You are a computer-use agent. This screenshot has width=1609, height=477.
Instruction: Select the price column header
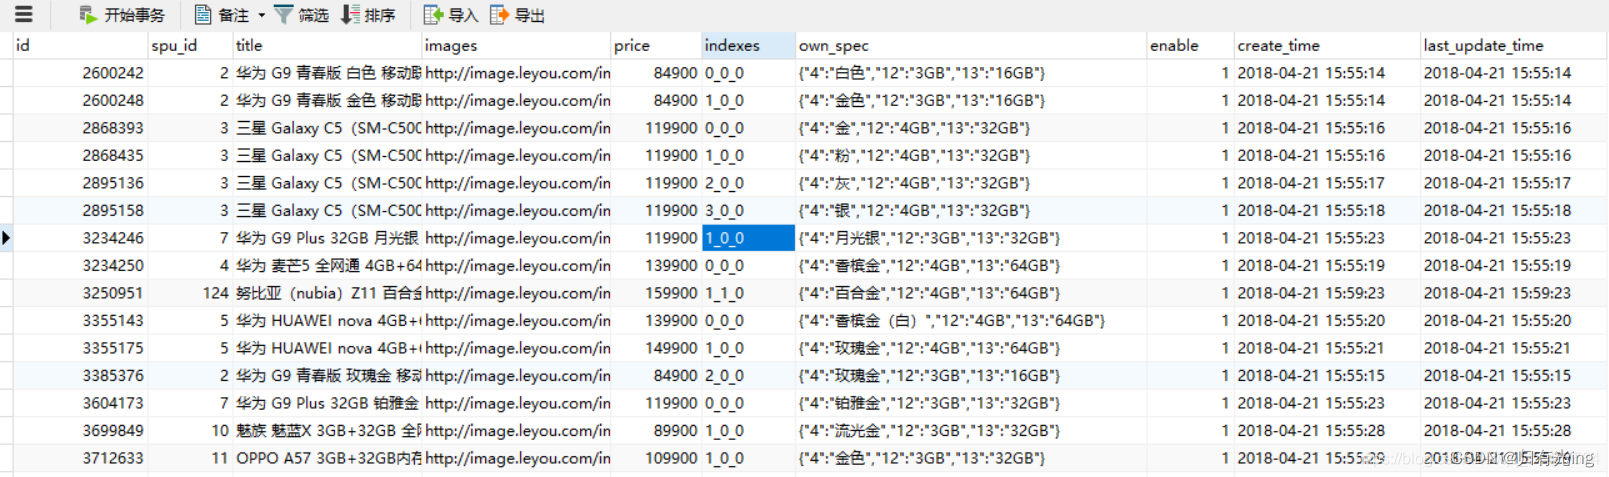point(656,45)
